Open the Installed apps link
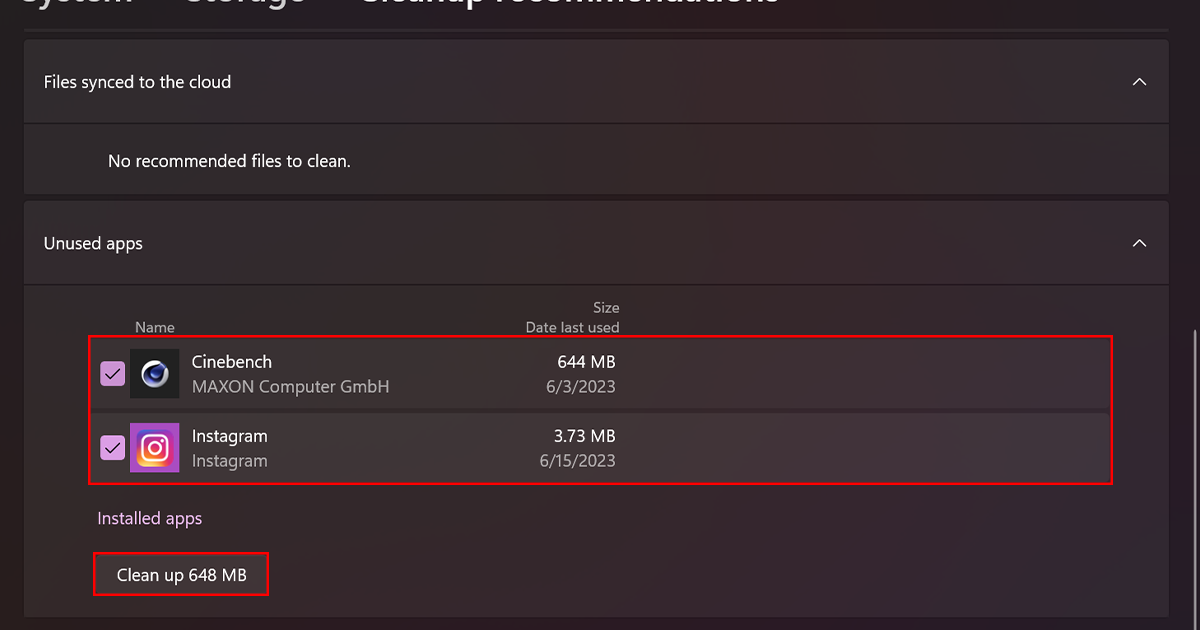This screenshot has width=1200, height=630. (149, 518)
